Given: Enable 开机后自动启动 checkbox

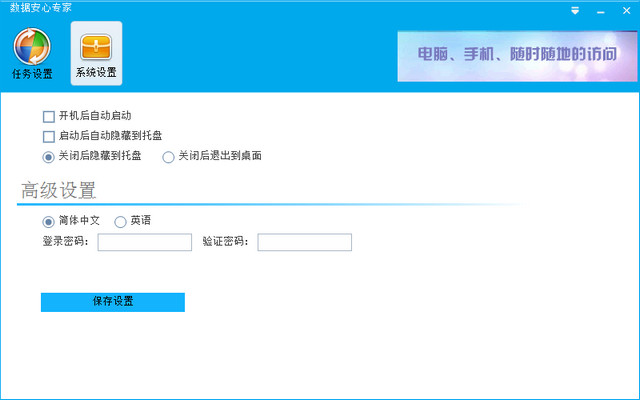Looking at the screenshot, I should (49, 116).
